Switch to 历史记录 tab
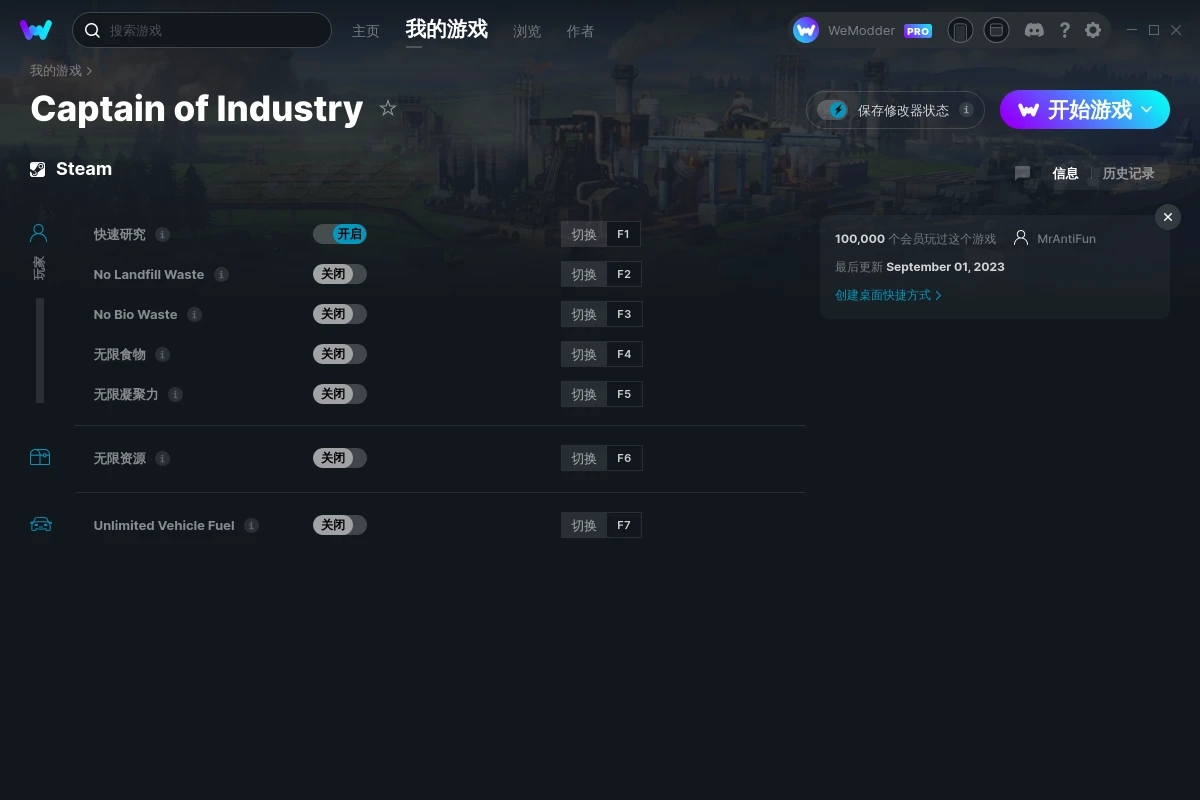 pos(1128,173)
